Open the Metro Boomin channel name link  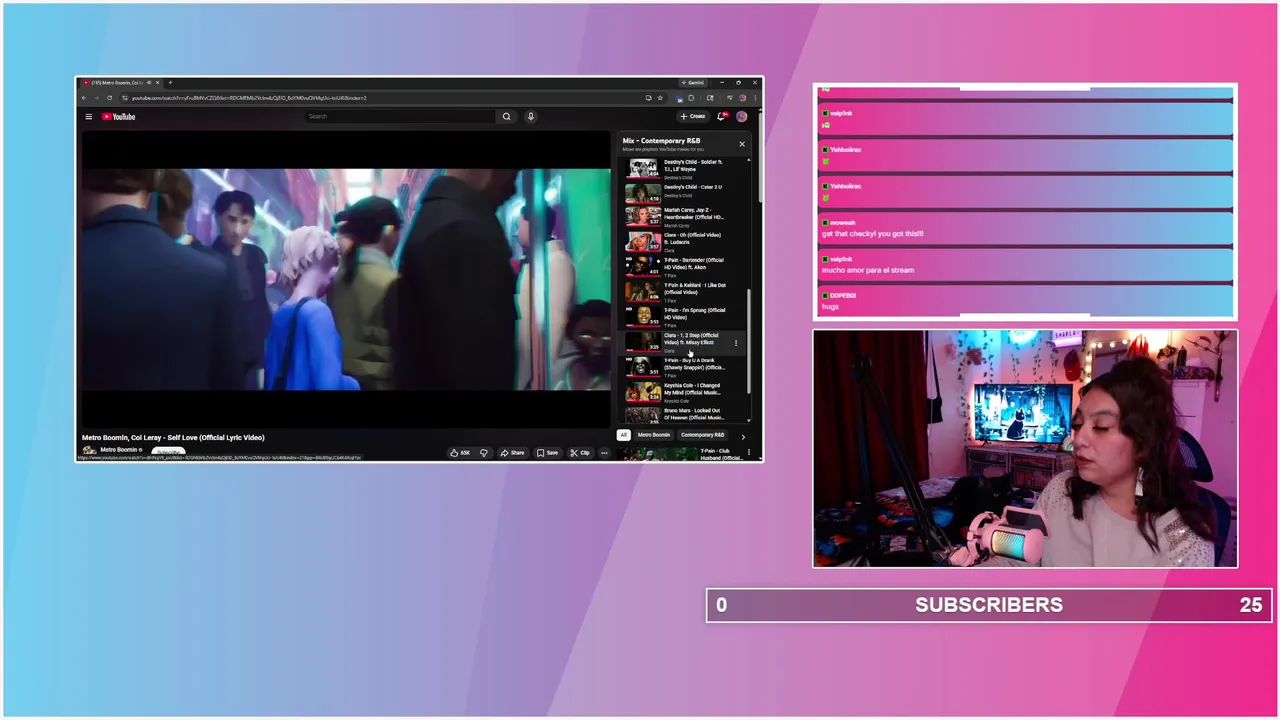click(x=120, y=450)
